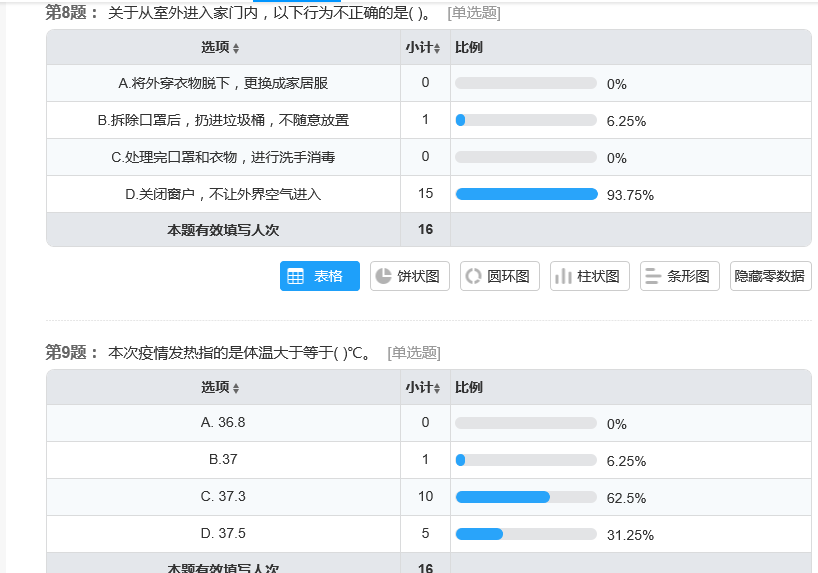Switch to 圆环图 donut chart view
This screenshot has width=818, height=573.
point(499,276)
